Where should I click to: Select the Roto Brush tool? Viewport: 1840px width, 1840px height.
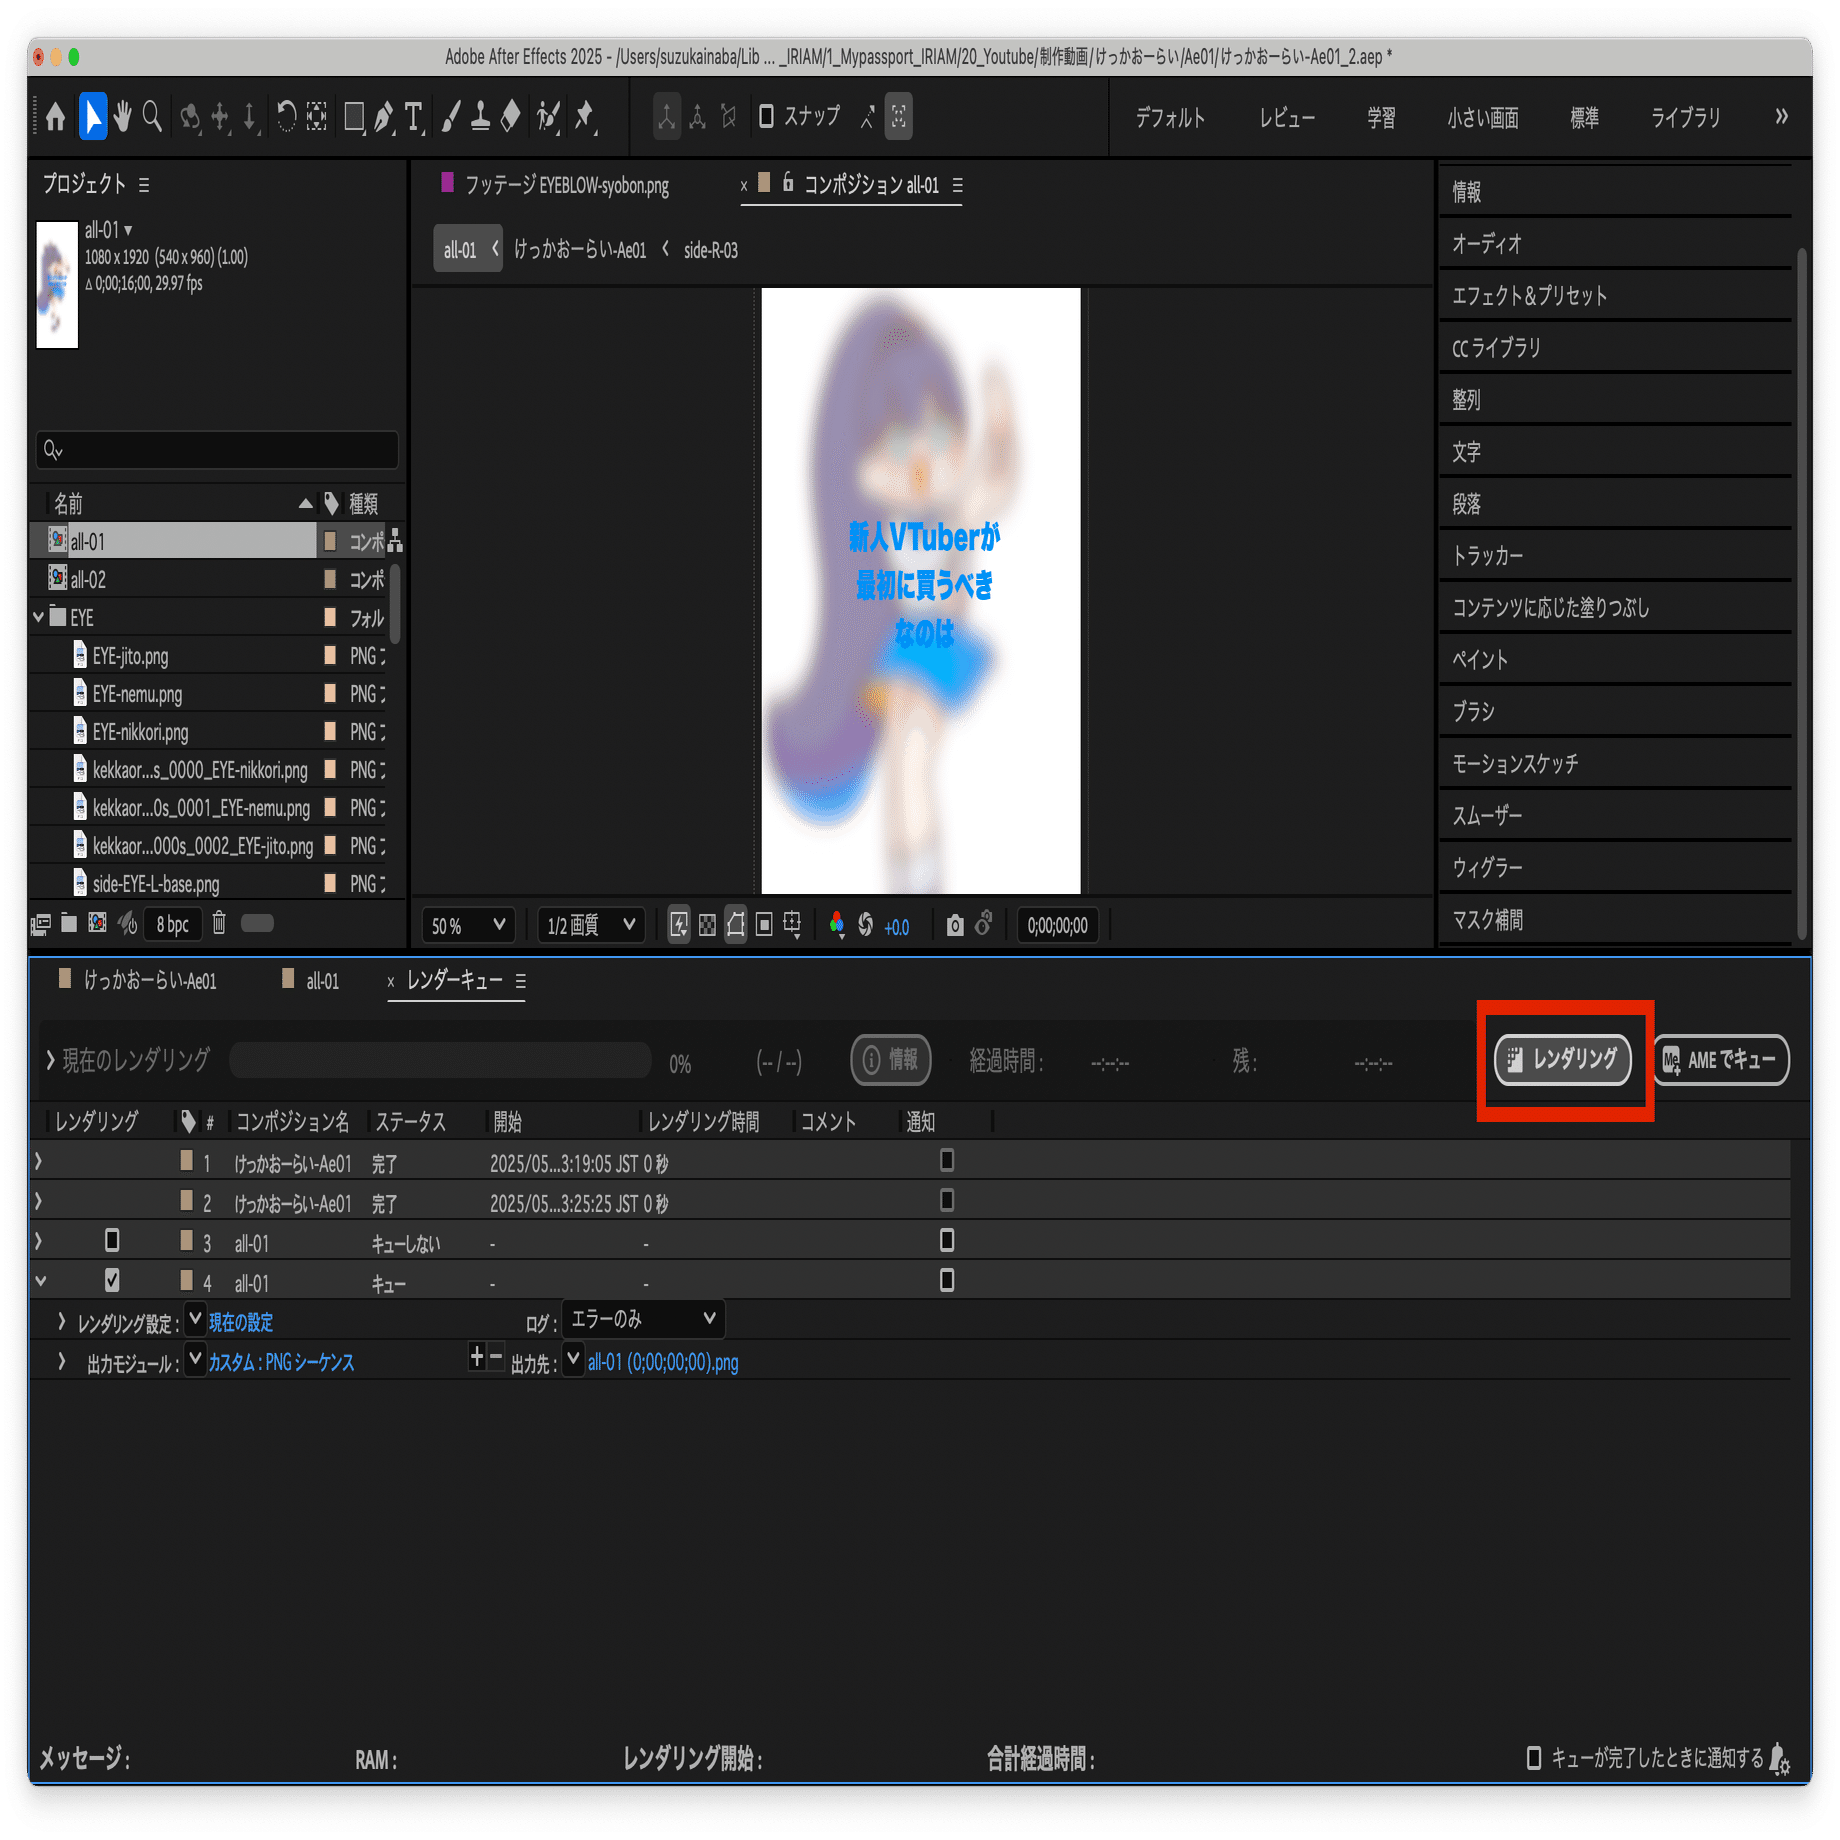[x=547, y=117]
